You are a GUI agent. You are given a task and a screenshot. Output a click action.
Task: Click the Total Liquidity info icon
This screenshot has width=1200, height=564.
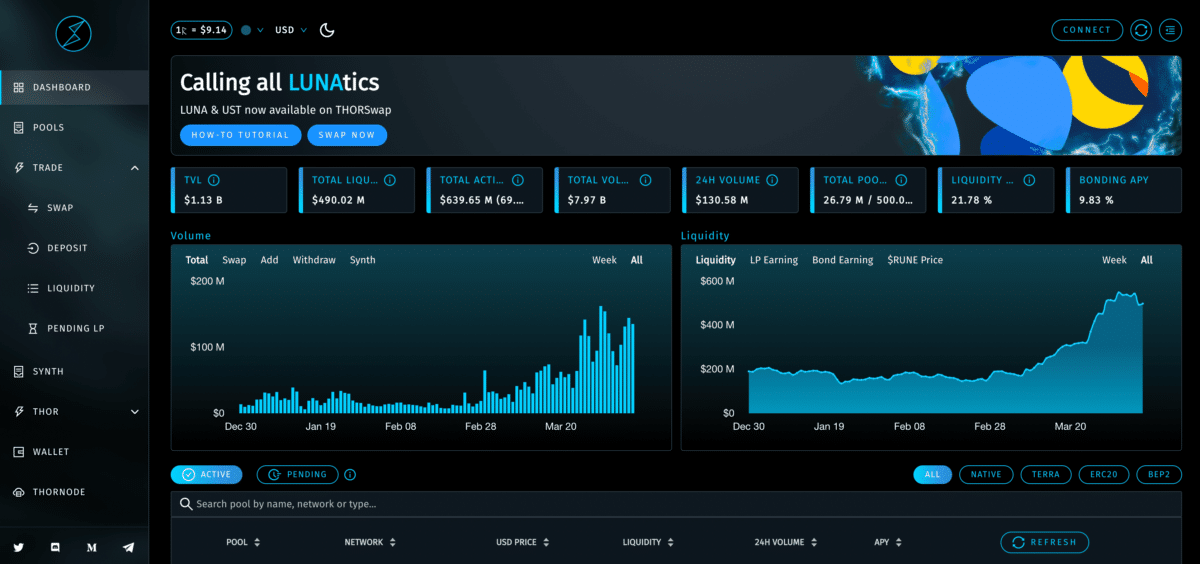390,180
